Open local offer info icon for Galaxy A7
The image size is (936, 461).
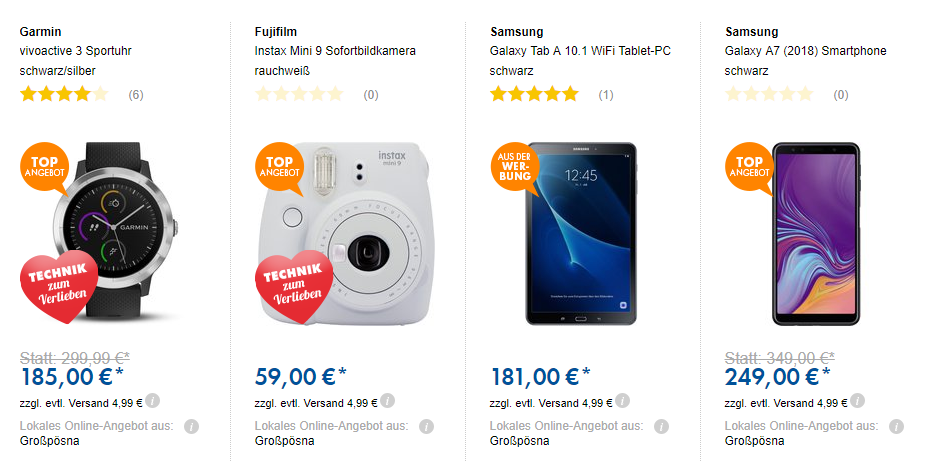point(897,426)
